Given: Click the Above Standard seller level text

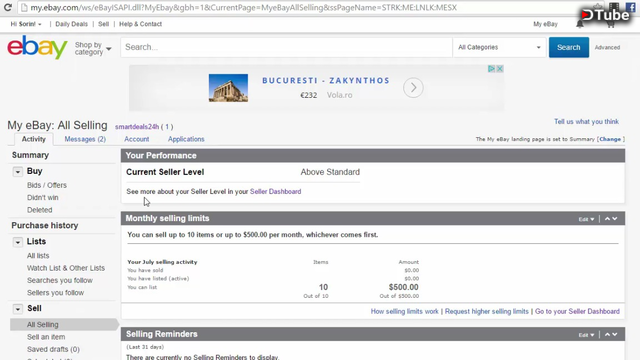Looking at the screenshot, I should click(330, 172).
